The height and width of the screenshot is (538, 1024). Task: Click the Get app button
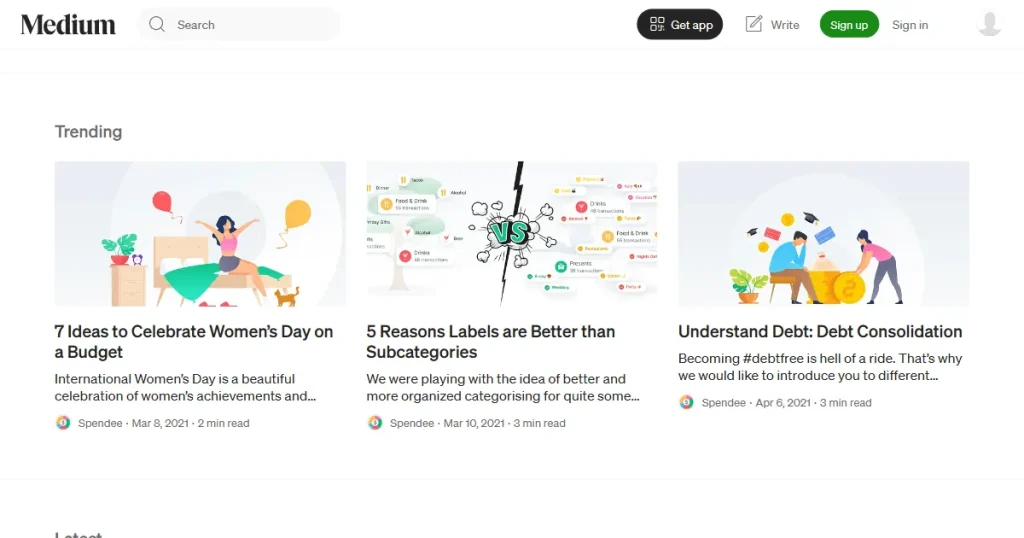(680, 25)
